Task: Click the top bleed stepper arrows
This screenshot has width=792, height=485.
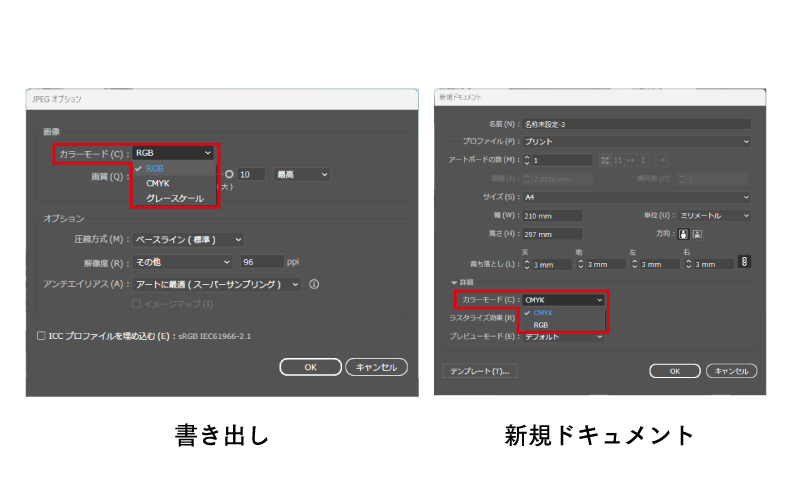Action: [x=528, y=264]
